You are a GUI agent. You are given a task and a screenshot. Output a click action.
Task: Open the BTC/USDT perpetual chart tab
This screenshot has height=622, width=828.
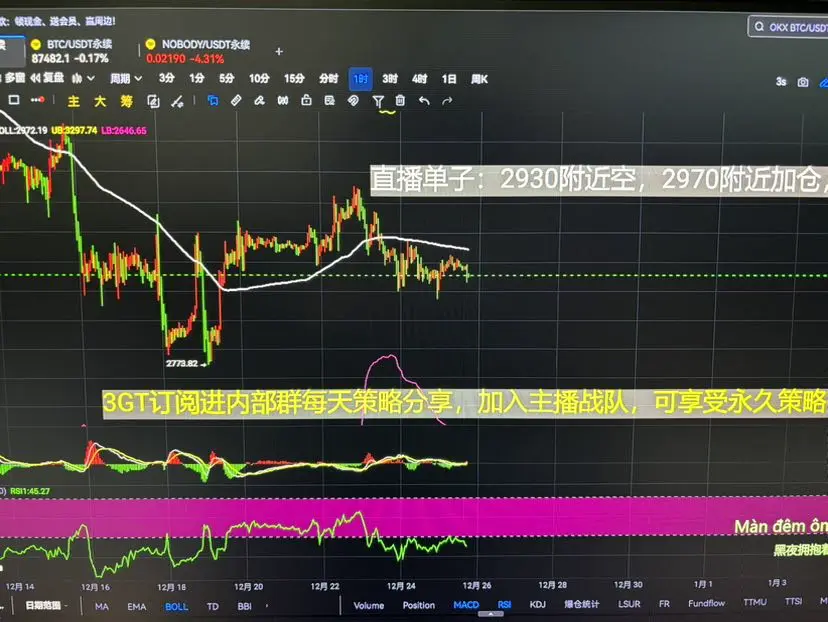tap(71, 51)
